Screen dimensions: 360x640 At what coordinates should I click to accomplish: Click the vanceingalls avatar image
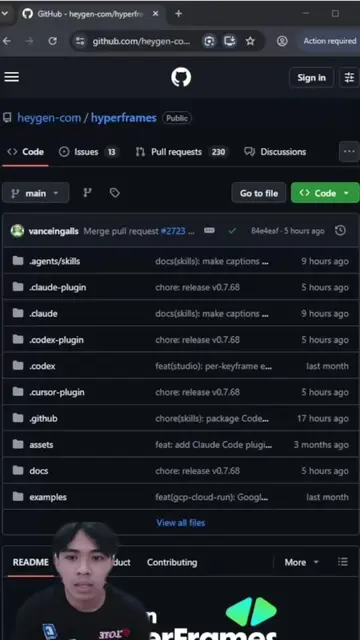coord(17,231)
